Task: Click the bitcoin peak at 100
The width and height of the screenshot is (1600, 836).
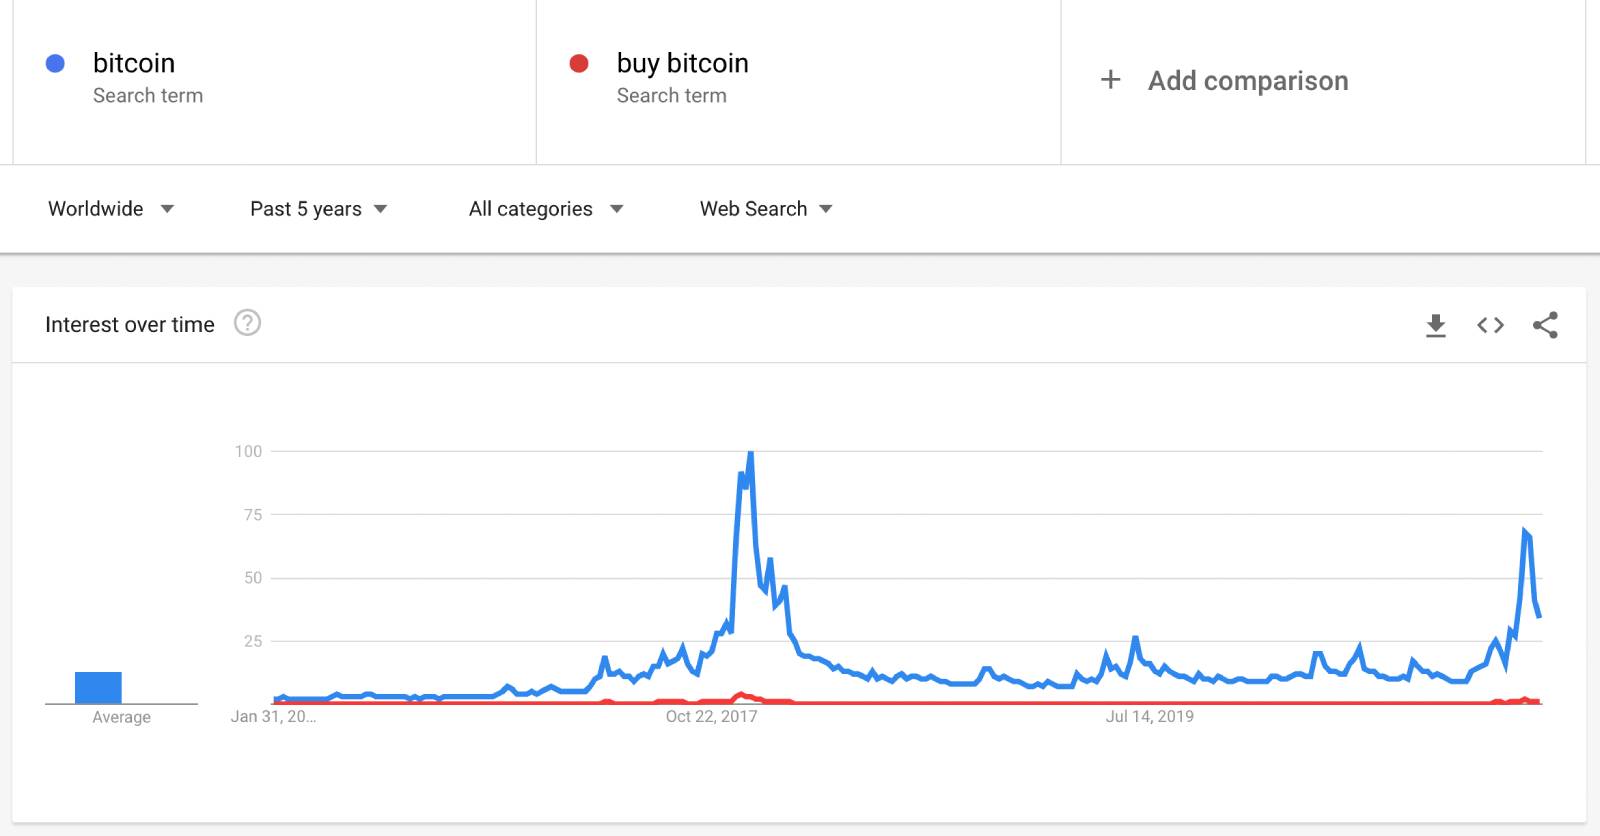Action: click(x=750, y=454)
